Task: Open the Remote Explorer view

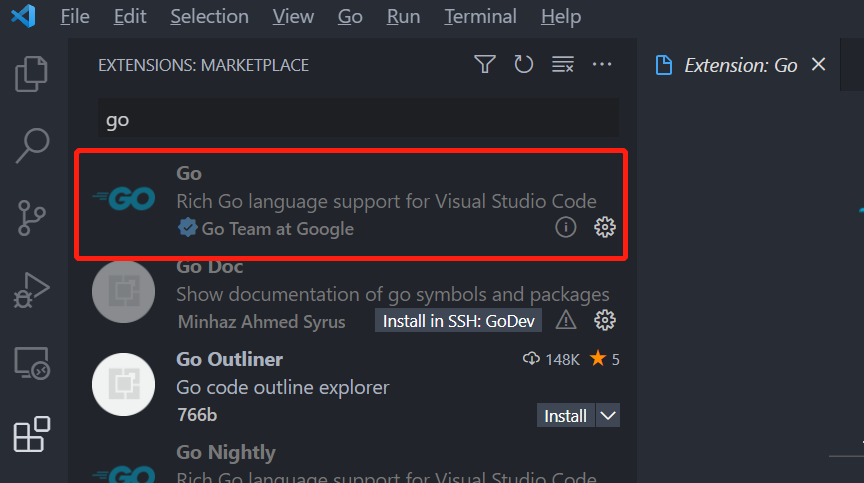Action: click(32, 363)
